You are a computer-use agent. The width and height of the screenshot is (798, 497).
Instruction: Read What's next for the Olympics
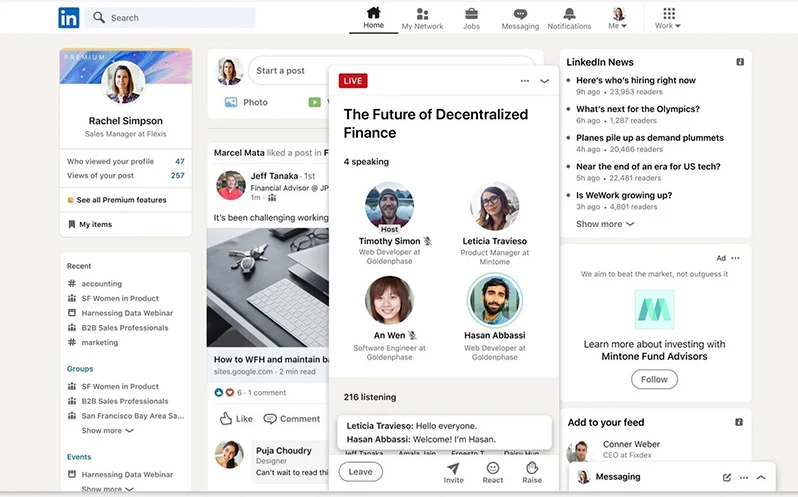click(x=638, y=109)
